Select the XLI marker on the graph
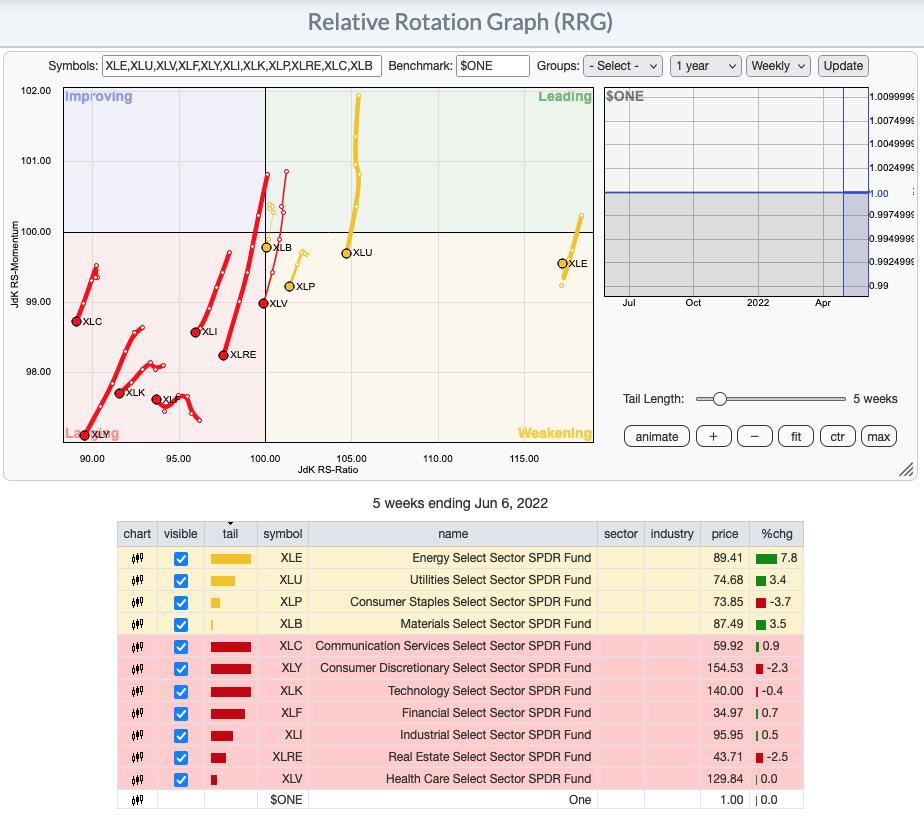This screenshot has height=815, width=924. click(196, 332)
